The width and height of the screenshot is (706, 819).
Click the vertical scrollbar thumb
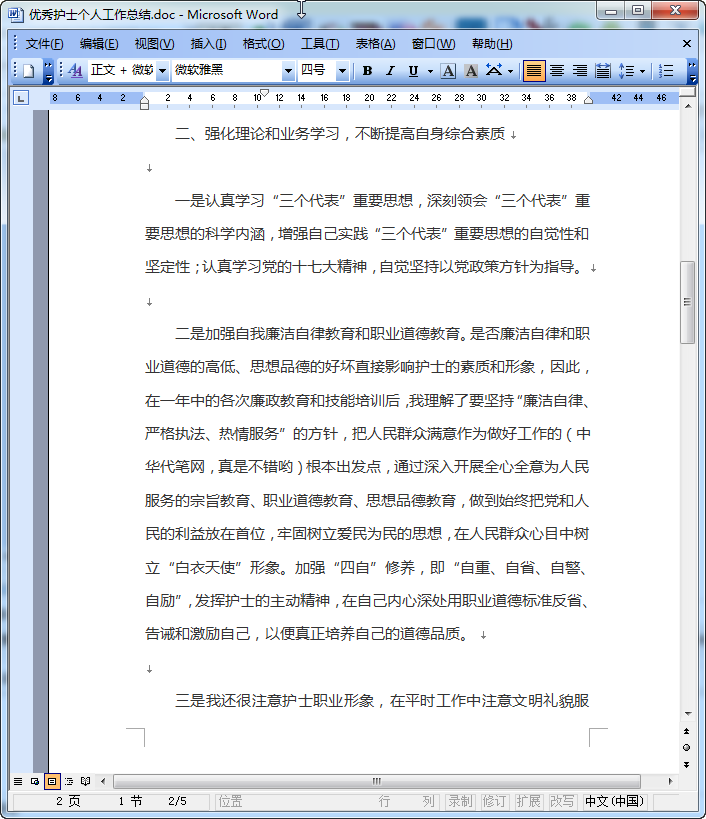point(688,302)
